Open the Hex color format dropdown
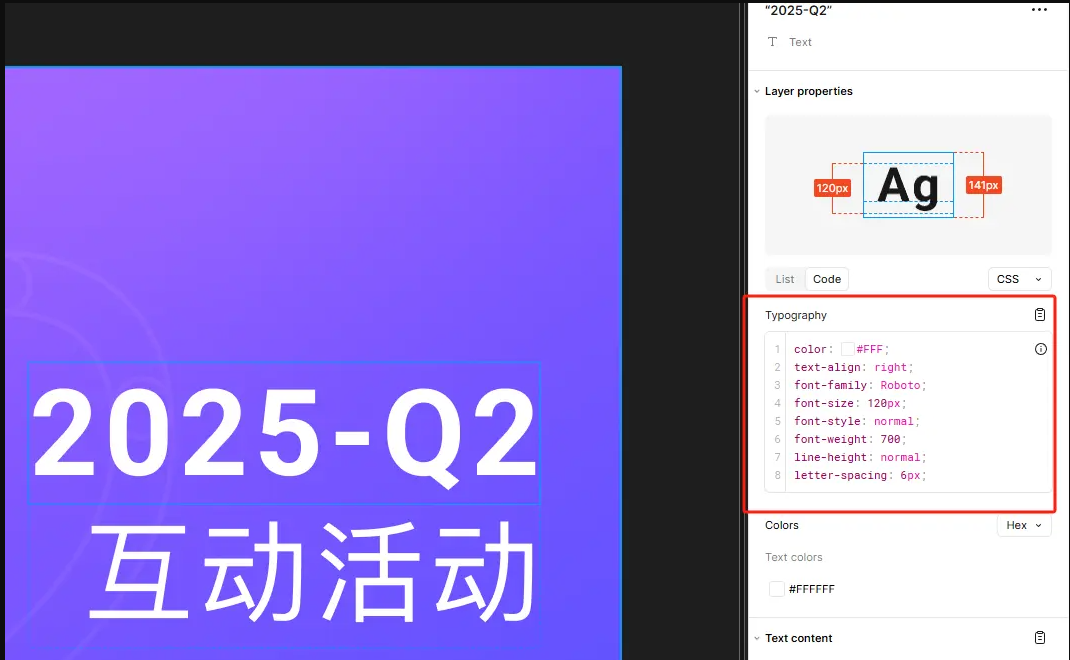Screen dimensions: 1070x660 1023,525
